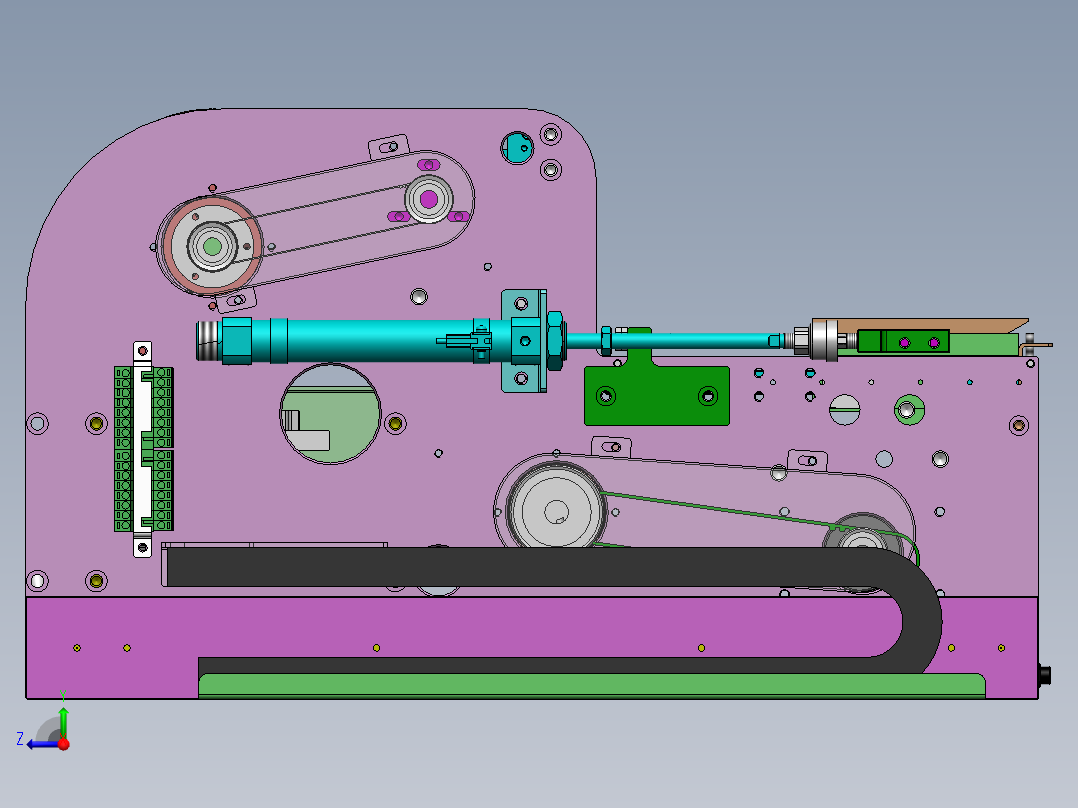Select the cyan cylinder mounting block
The height and width of the screenshot is (808, 1078).
525,341
